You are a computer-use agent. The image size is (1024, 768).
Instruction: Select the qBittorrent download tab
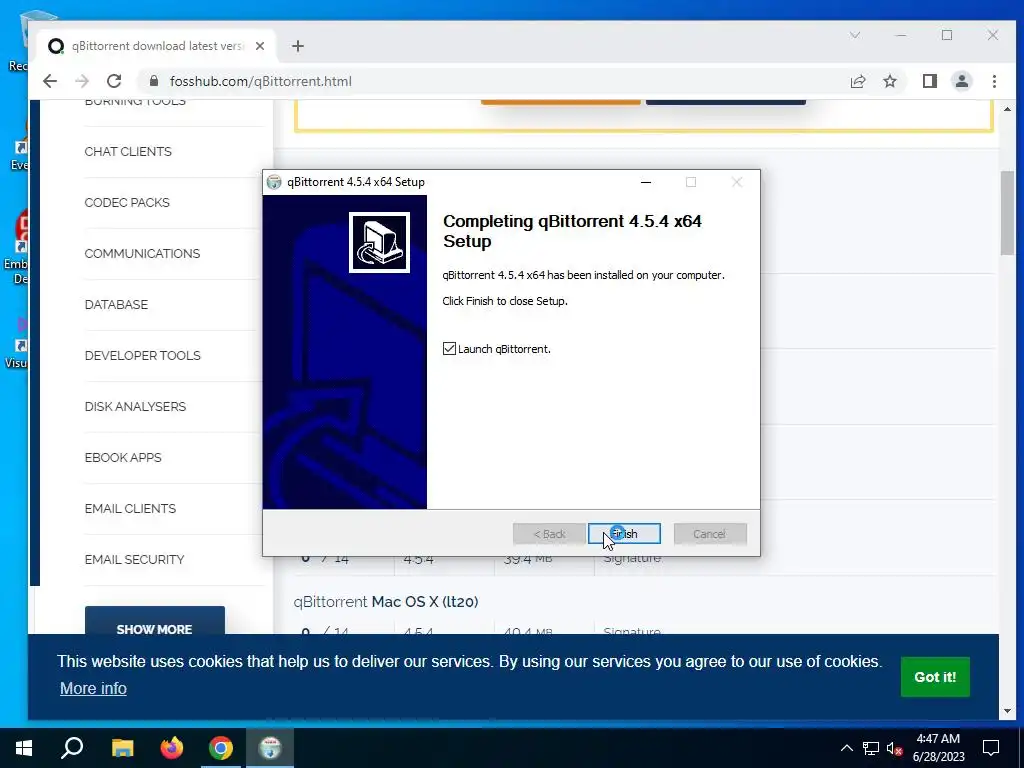157,46
